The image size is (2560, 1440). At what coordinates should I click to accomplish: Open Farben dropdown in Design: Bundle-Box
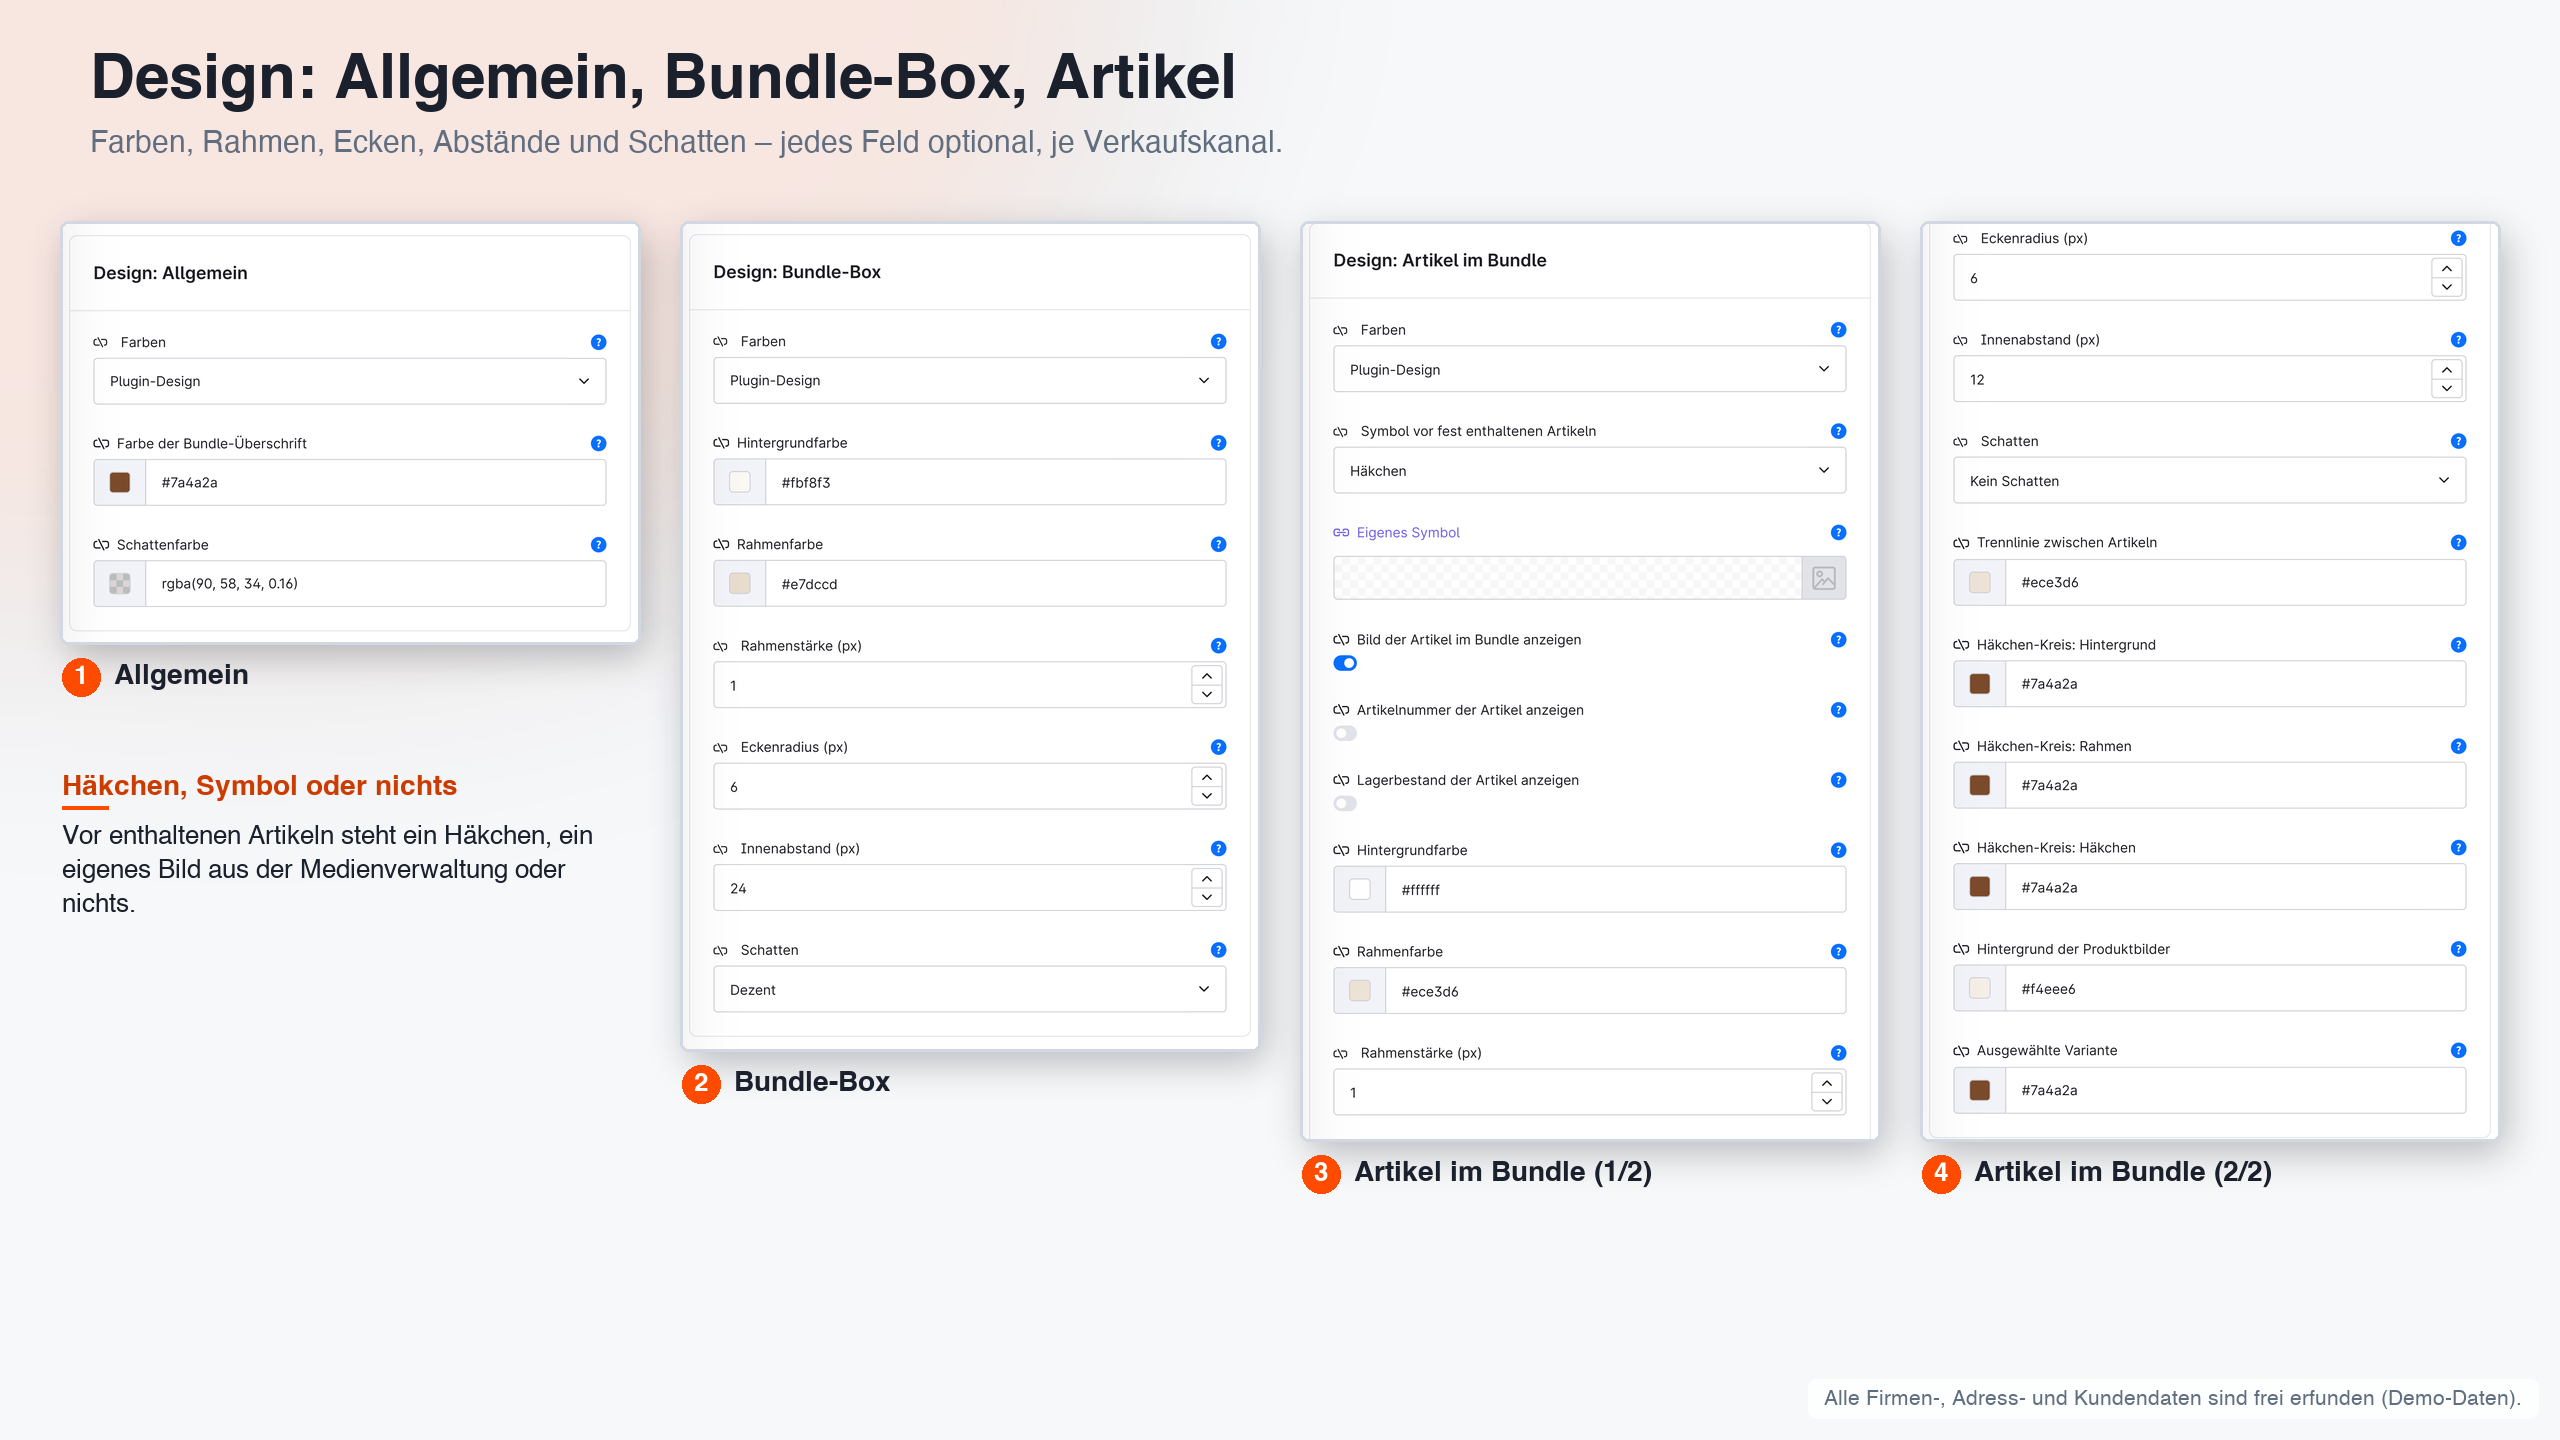pyautogui.click(x=970, y=380)
